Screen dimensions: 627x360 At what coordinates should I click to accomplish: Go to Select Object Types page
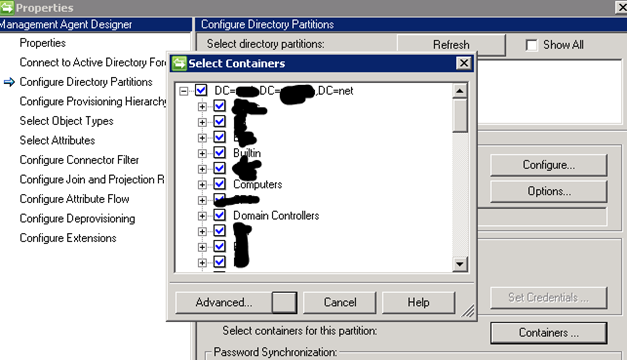pos(66,121)
